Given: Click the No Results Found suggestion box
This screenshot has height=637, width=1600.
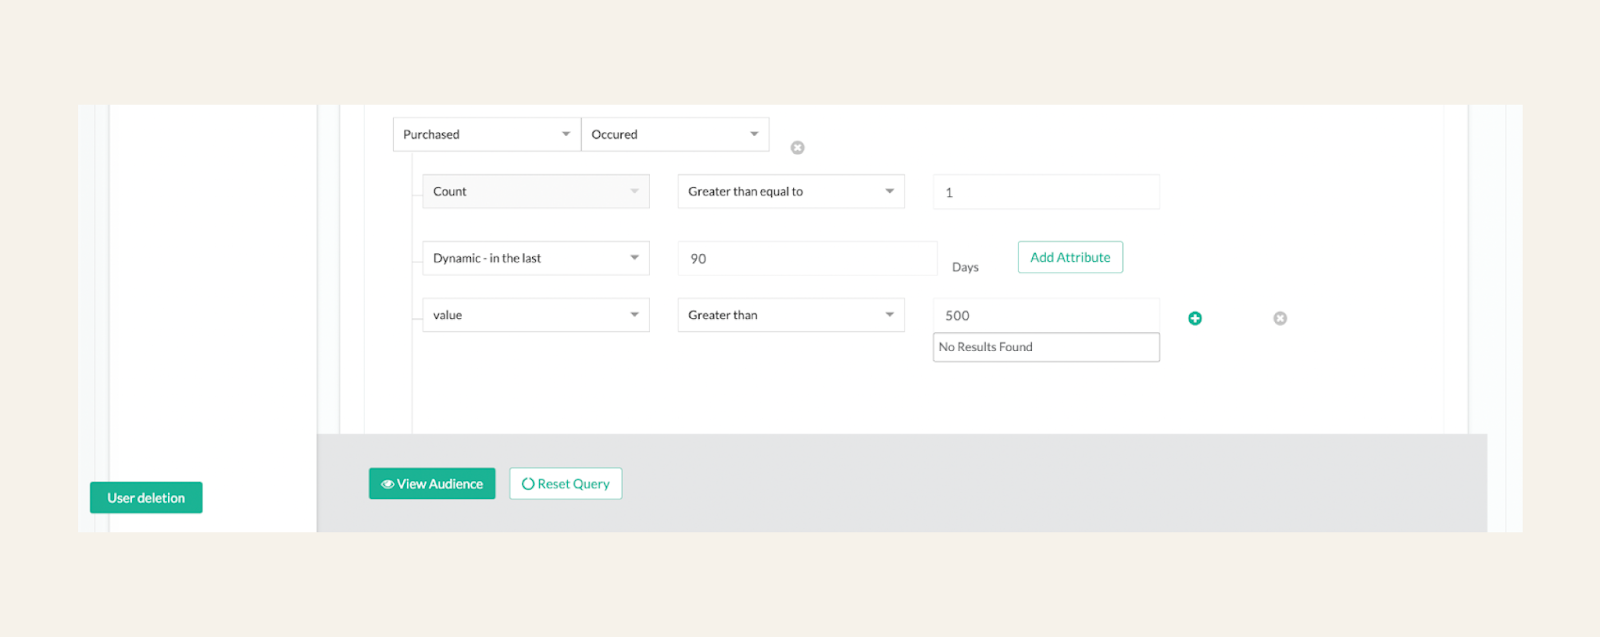Looking at the screenshot, I should tap(1046, 347).
